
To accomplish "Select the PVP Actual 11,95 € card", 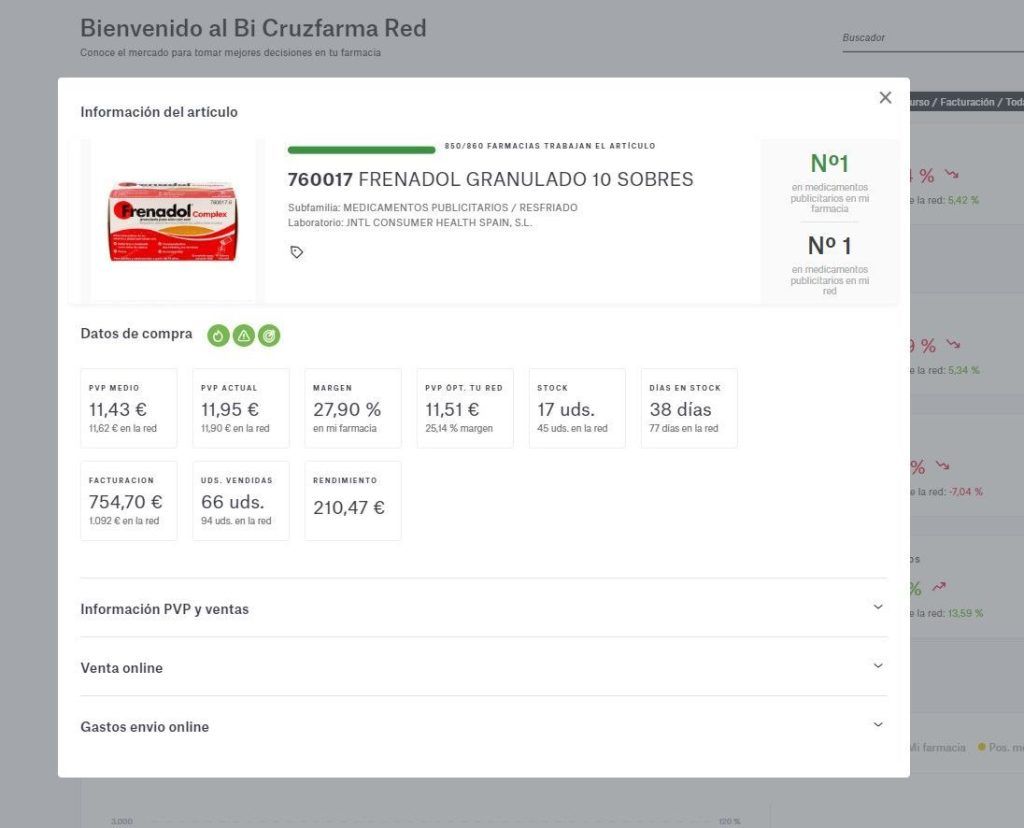I will pyautogui.click(x=241, y=408).
